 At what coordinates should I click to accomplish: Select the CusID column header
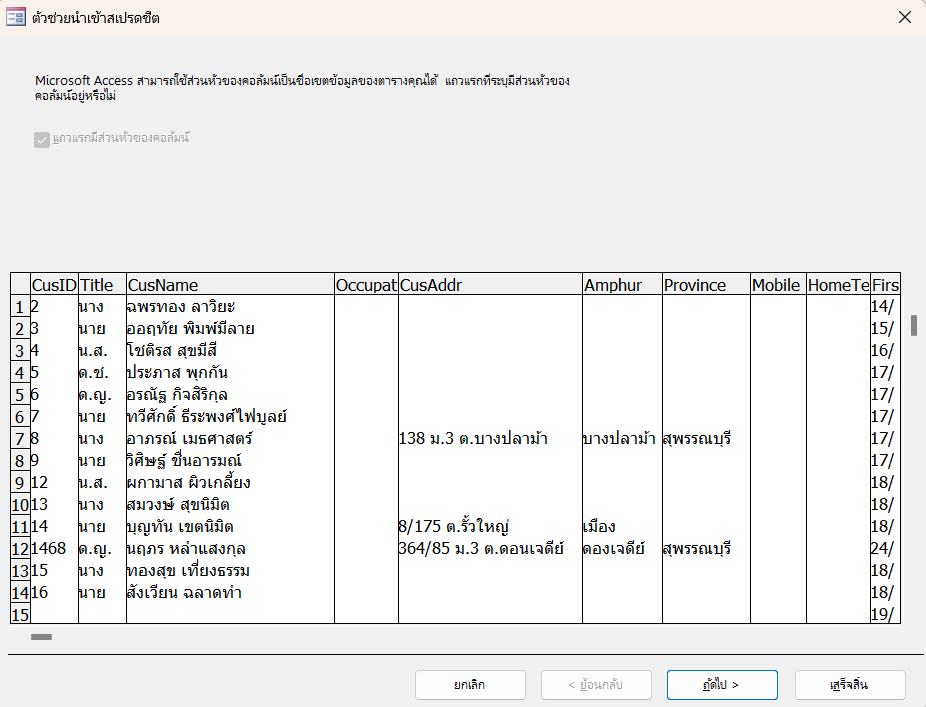click(54, 285)
